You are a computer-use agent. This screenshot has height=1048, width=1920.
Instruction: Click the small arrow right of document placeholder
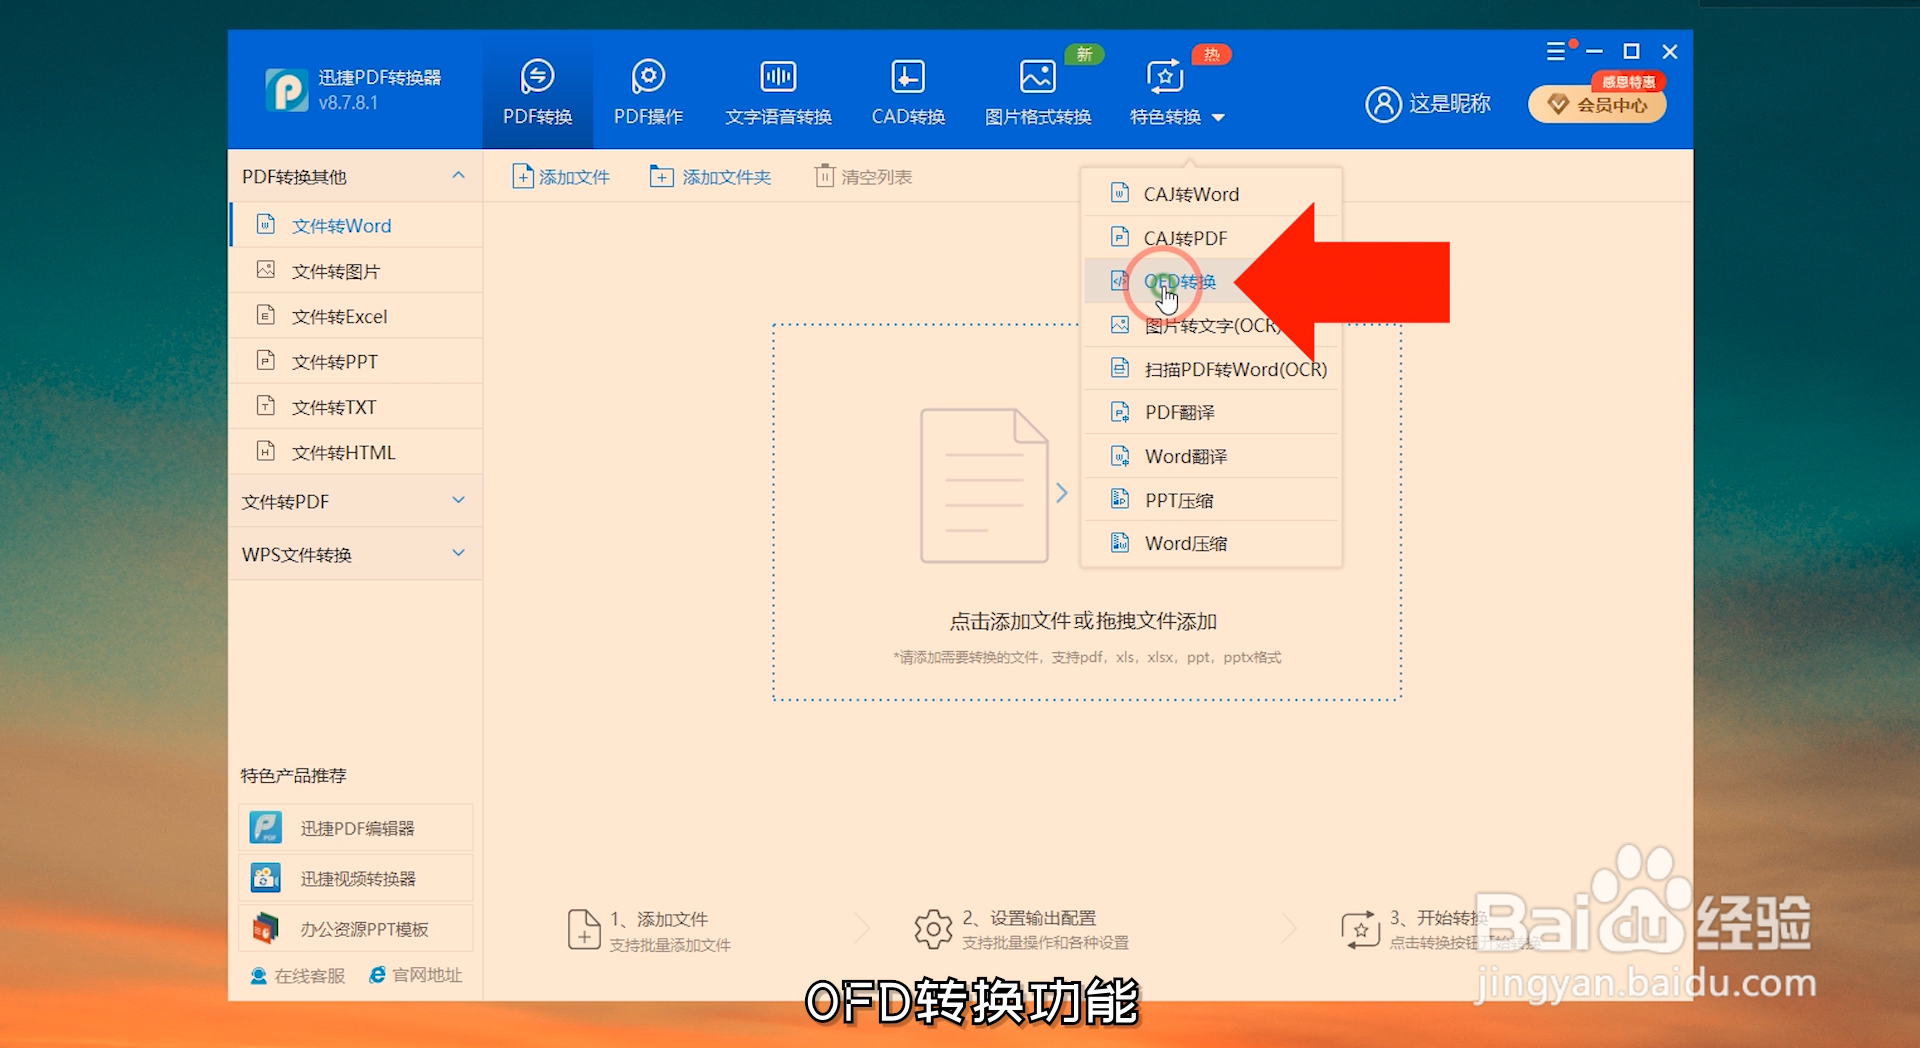coord(1062,492)
